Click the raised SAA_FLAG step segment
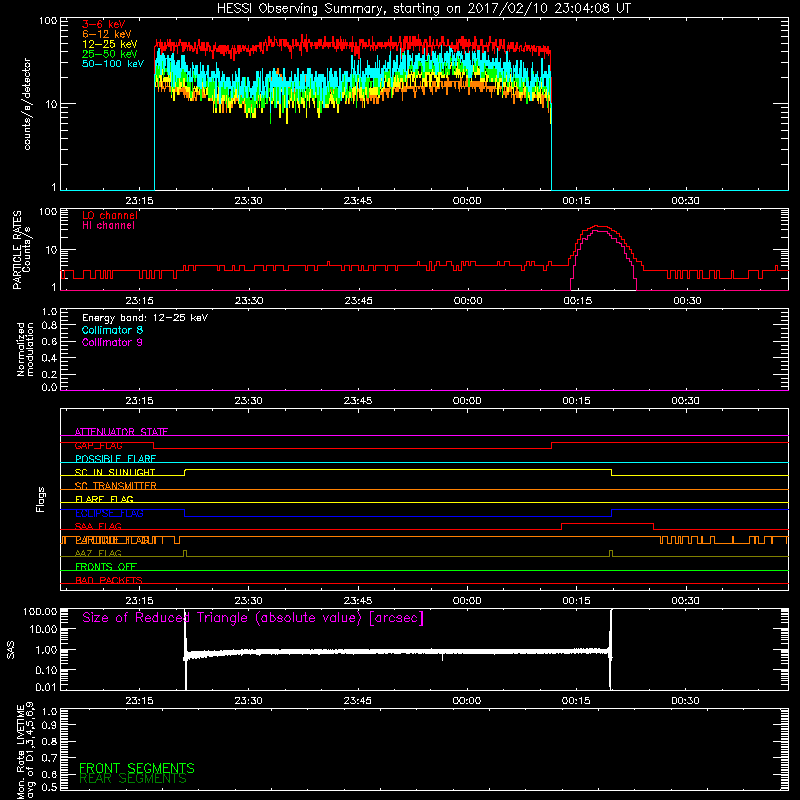The height and width of the screenshot is (800, 800). point(607,523)
